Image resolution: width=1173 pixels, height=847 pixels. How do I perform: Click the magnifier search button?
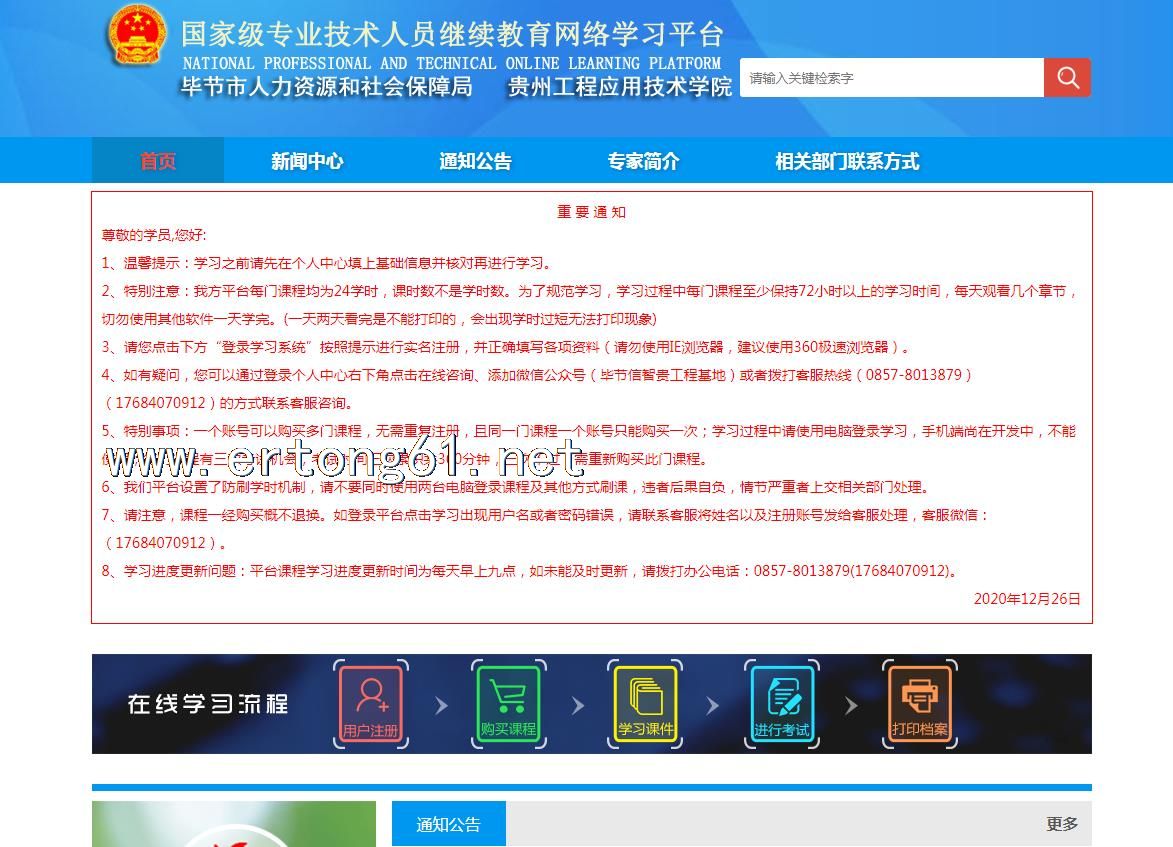pyautogui.click(x=1067, y=78)
